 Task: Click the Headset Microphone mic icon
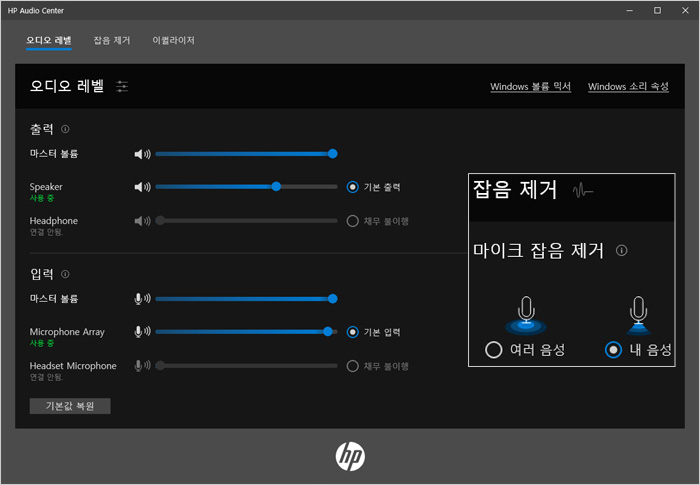click(x=142, y=365)
